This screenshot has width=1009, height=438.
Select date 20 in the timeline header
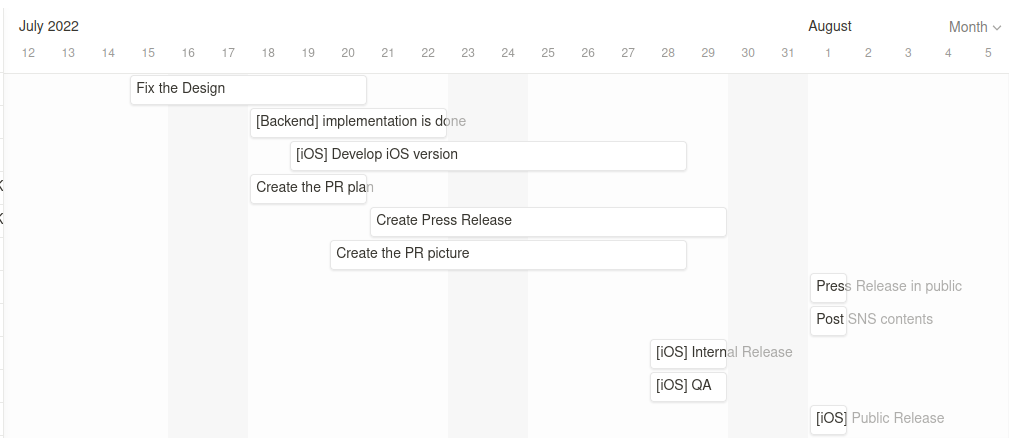pos(348,53)
